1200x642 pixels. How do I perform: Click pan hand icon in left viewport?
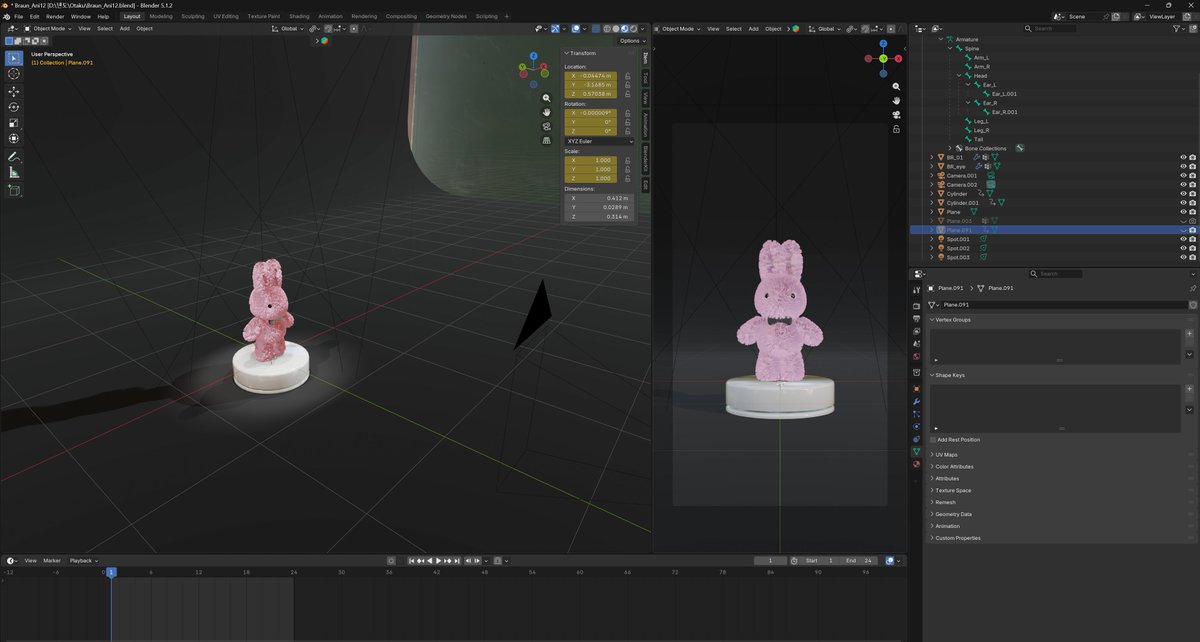pos(547,112)
